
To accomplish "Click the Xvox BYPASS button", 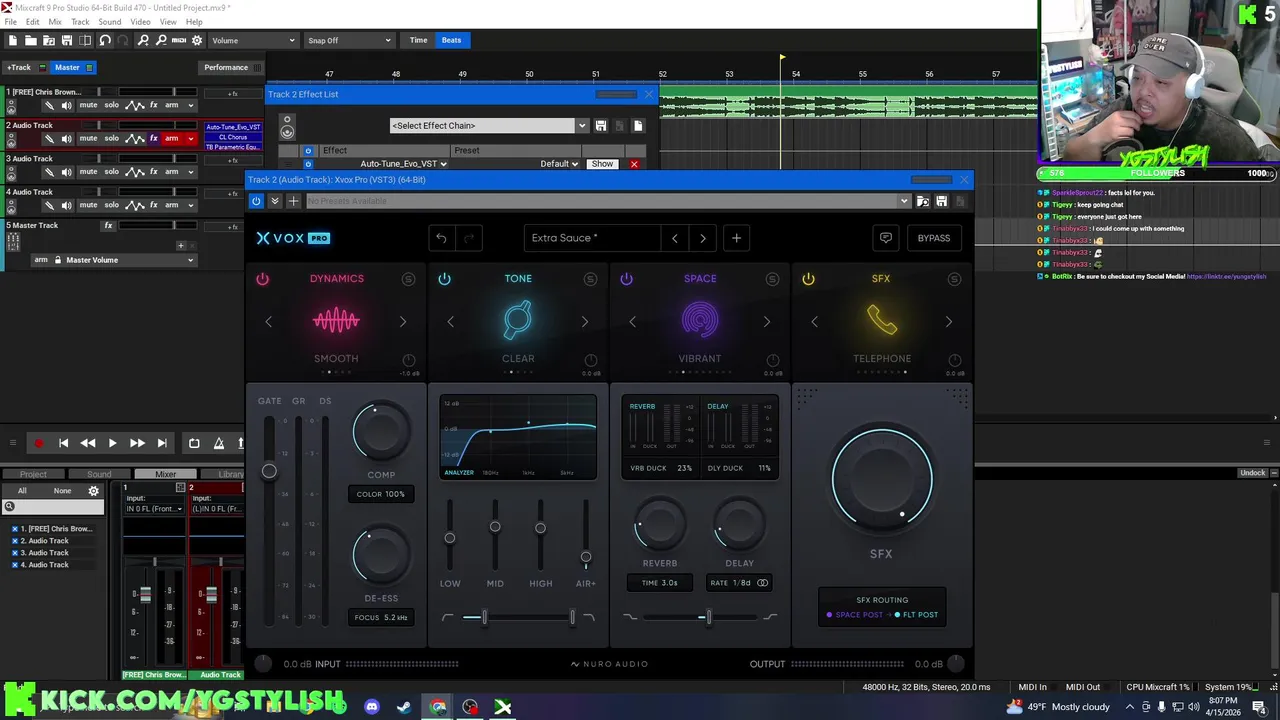I will pos(934,238).
